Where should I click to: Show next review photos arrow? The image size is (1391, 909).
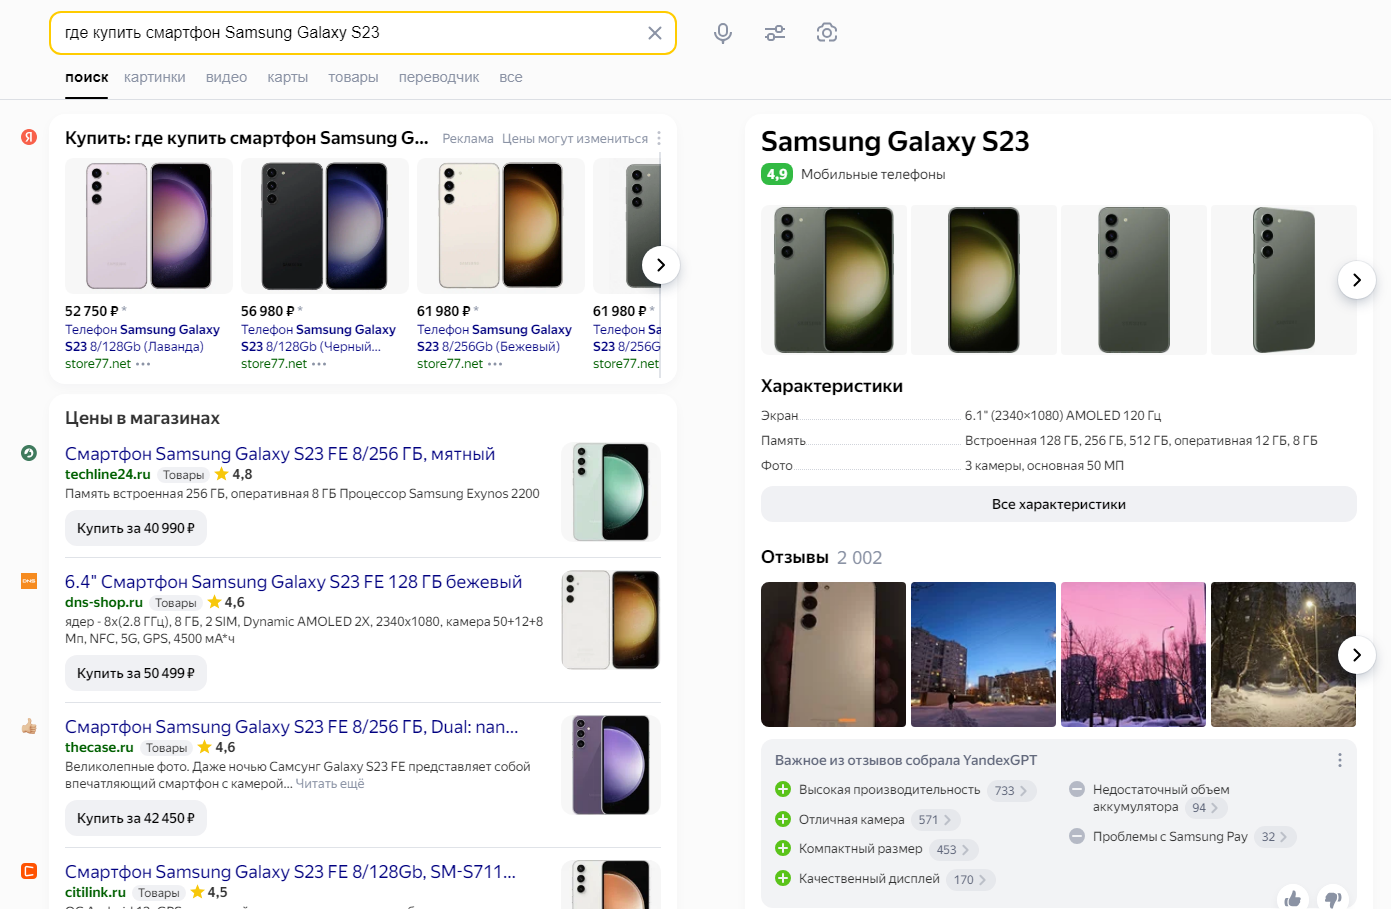[1357, 655]
